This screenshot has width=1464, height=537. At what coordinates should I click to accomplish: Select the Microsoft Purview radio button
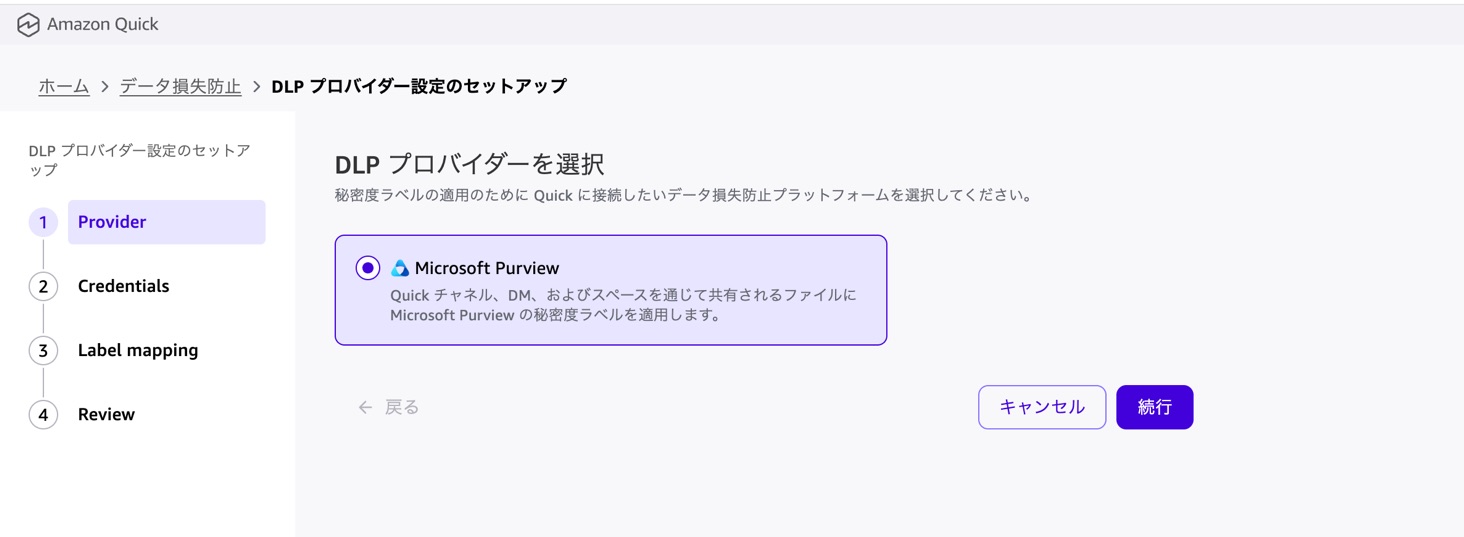click(367, 268)
